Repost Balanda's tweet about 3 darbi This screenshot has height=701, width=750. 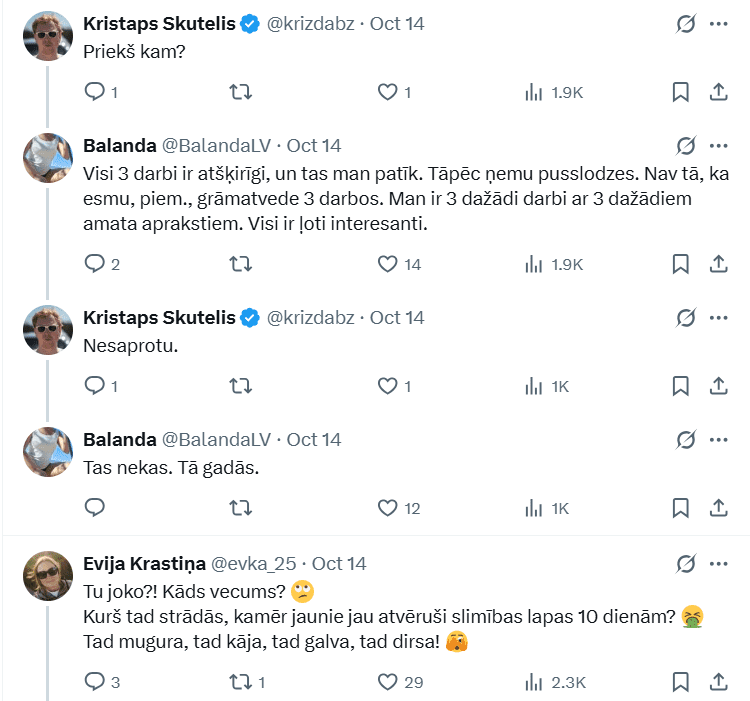pos(241,264)
